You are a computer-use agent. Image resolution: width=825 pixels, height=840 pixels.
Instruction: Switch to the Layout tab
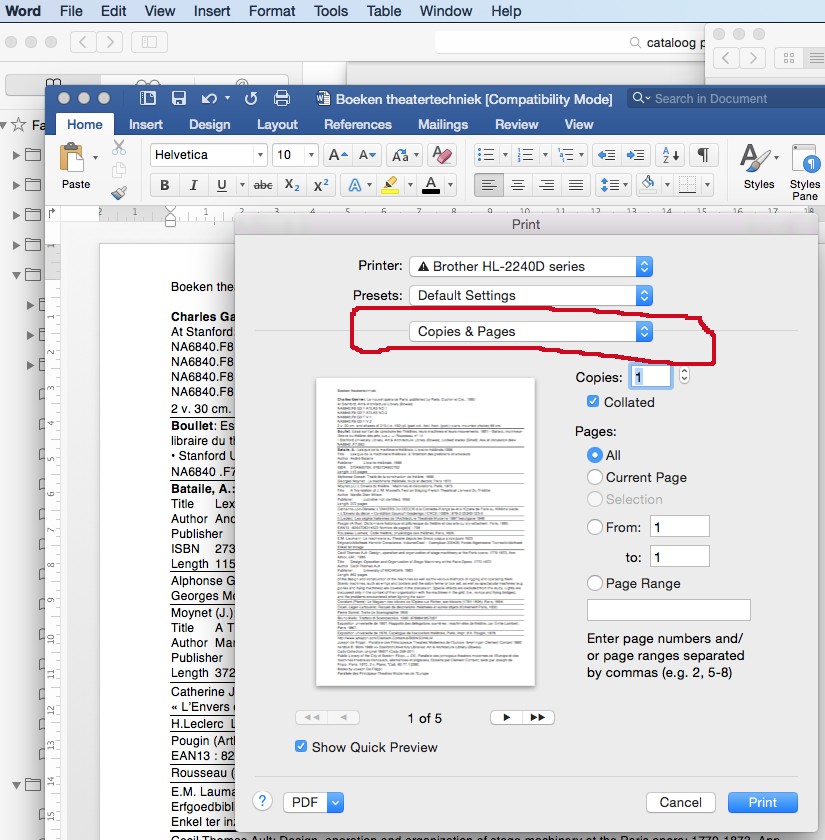(277, 124)
